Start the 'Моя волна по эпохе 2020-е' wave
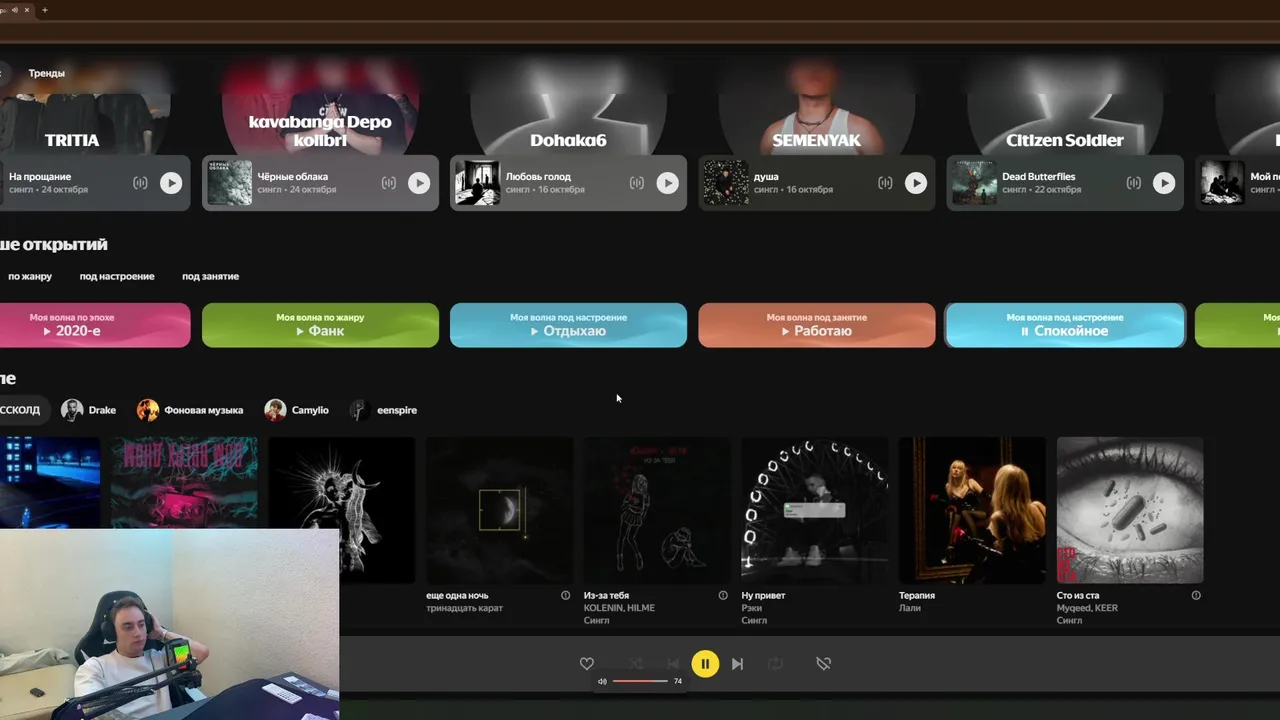The image size is (1280, 720). pos(93,325)
